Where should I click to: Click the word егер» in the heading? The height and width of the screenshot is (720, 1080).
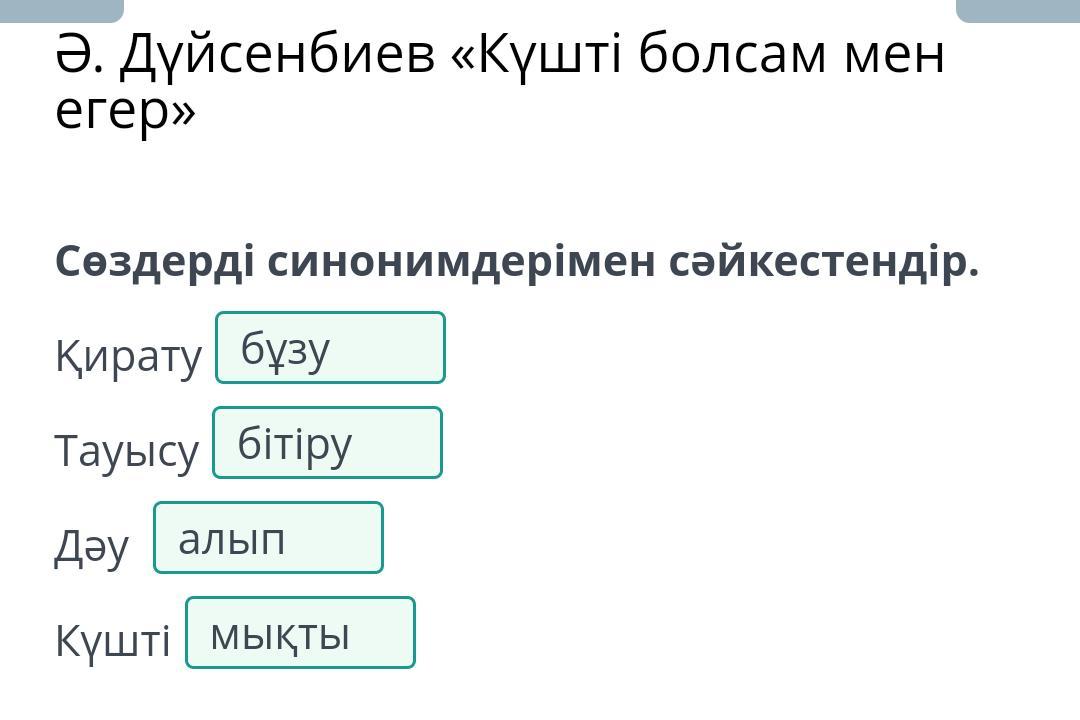click(x=125, y=112)
